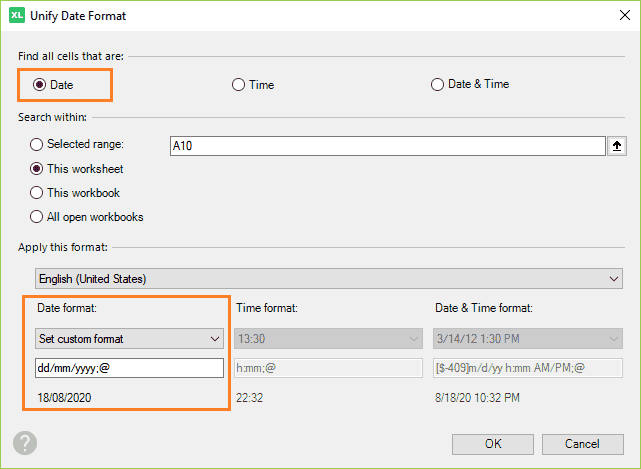
Task: Open the 13:30 time format dropdown
Action: tap(328, 339)
